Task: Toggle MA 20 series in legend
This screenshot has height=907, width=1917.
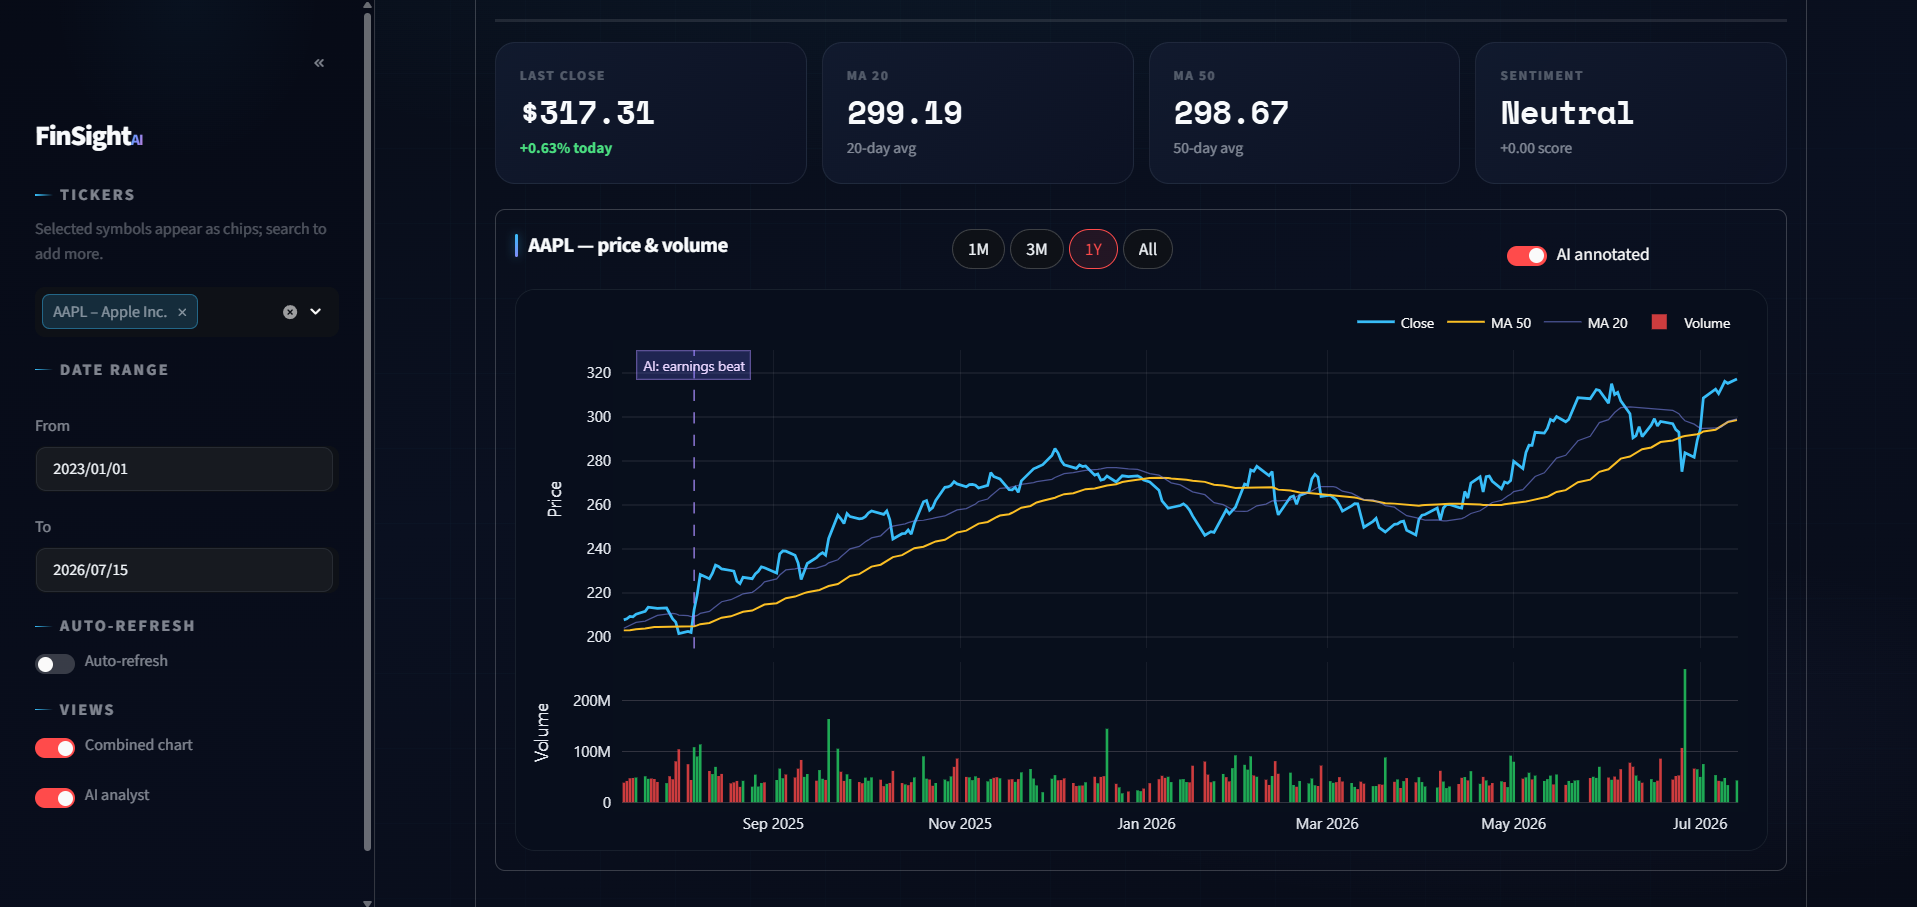Action: 1586,323
